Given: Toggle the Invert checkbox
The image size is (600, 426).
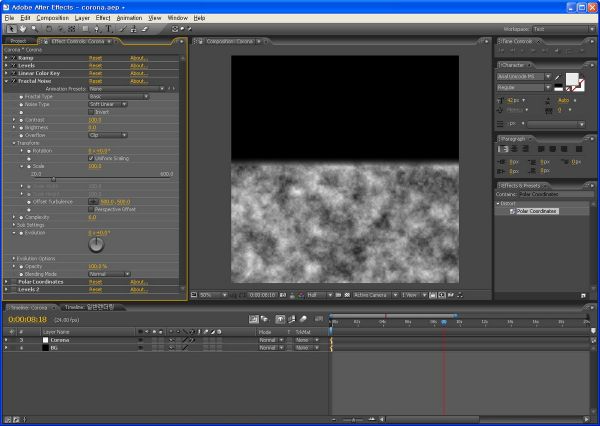Looking at the screenshot, I should 91,112.
